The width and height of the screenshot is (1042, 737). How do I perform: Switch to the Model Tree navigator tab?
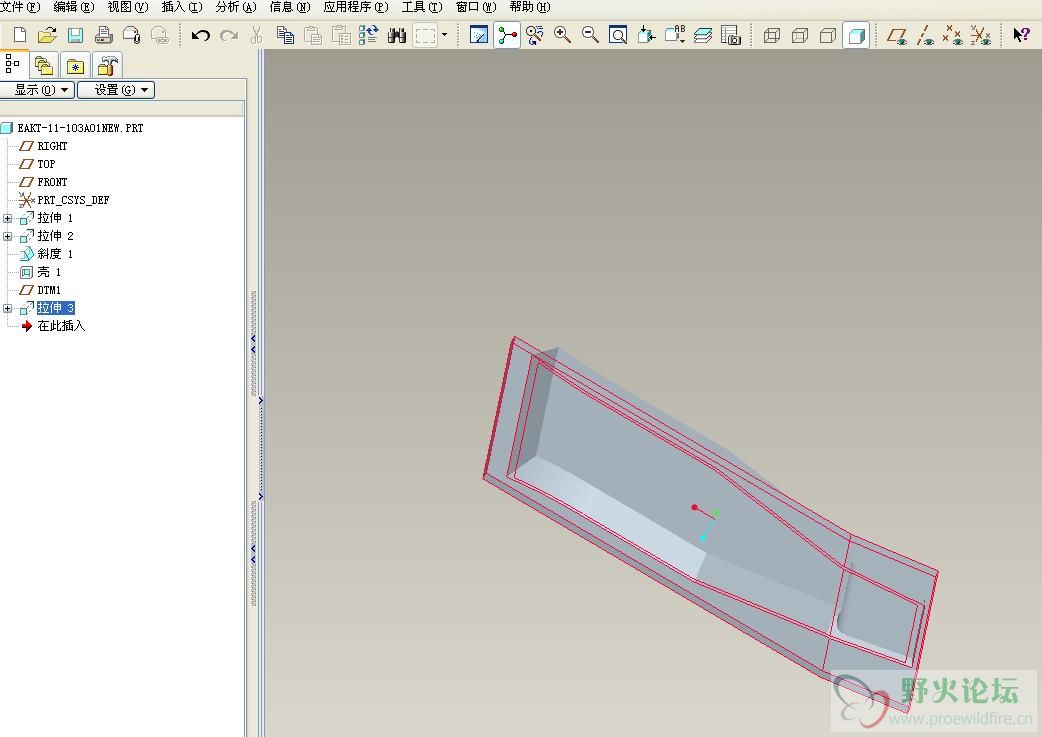(x=13, y=64)
